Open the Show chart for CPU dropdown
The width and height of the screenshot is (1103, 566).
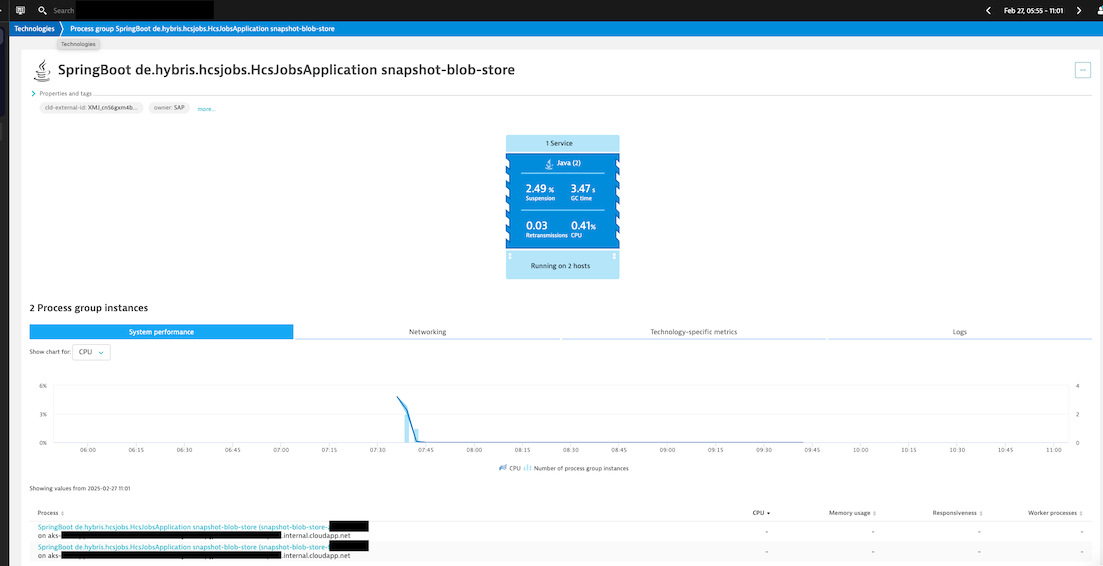coord(91,352)
